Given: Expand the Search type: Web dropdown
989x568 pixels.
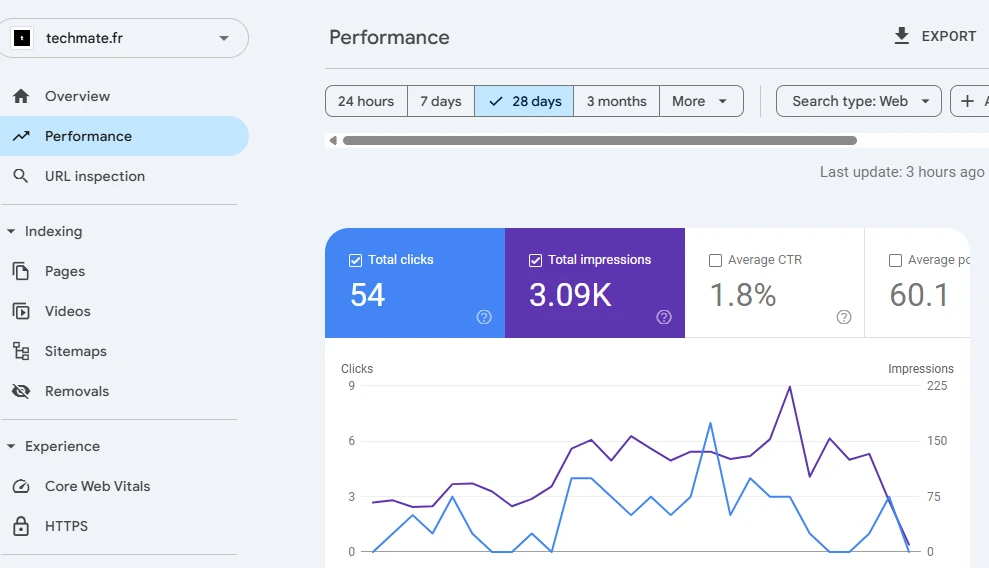Looking at the screenshot, I should [x=858, y=101].
